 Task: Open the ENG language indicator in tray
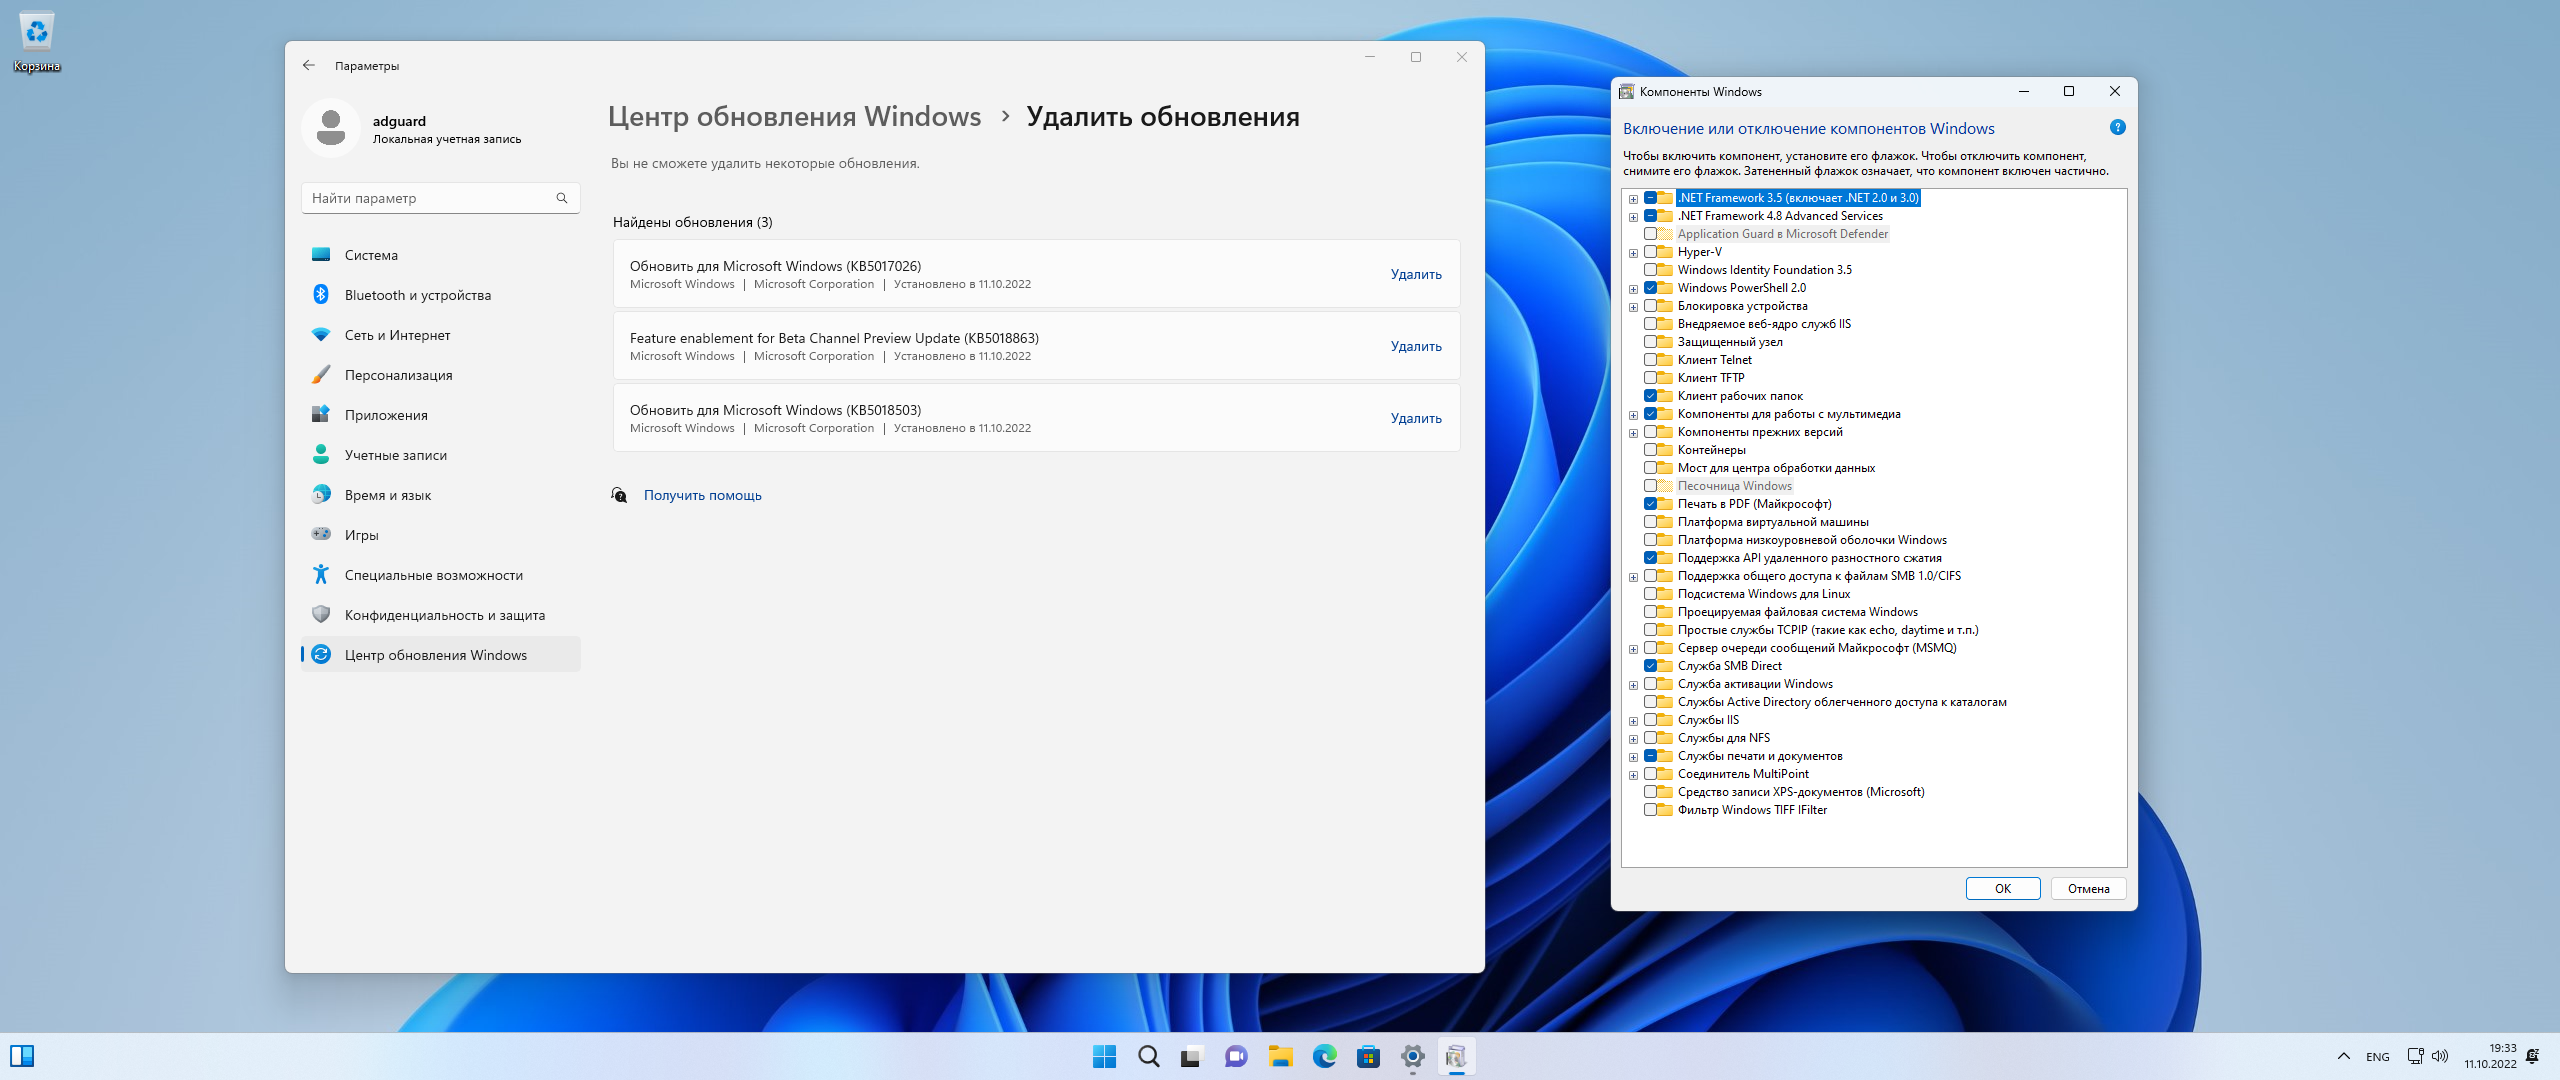pos(2378,1057)
